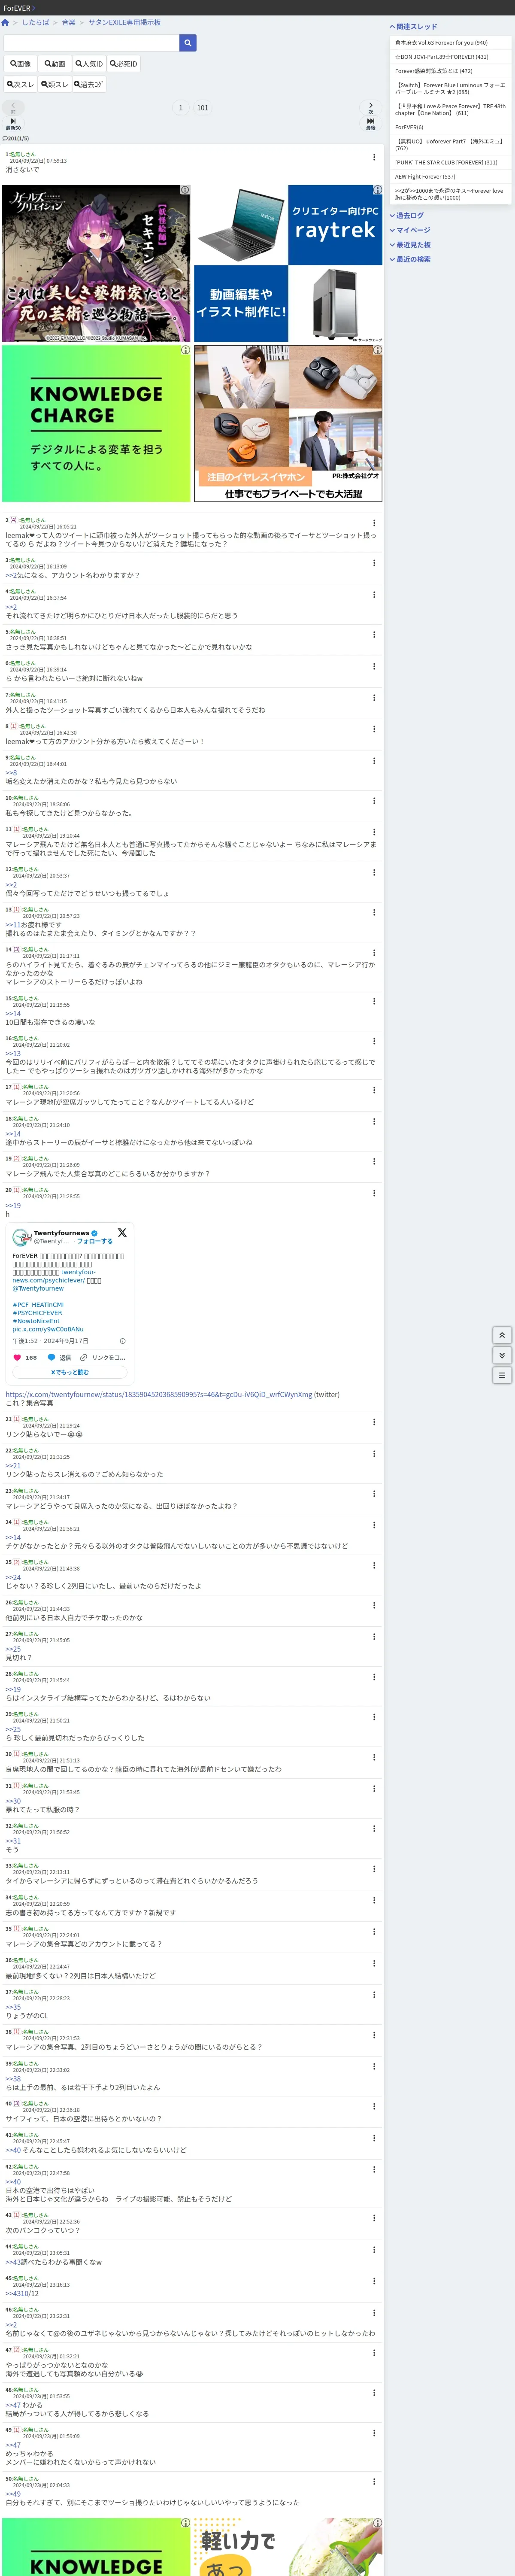Select page 1 in the pagination
This screenshot has width=515, height=2576.
tap(181, 108)
